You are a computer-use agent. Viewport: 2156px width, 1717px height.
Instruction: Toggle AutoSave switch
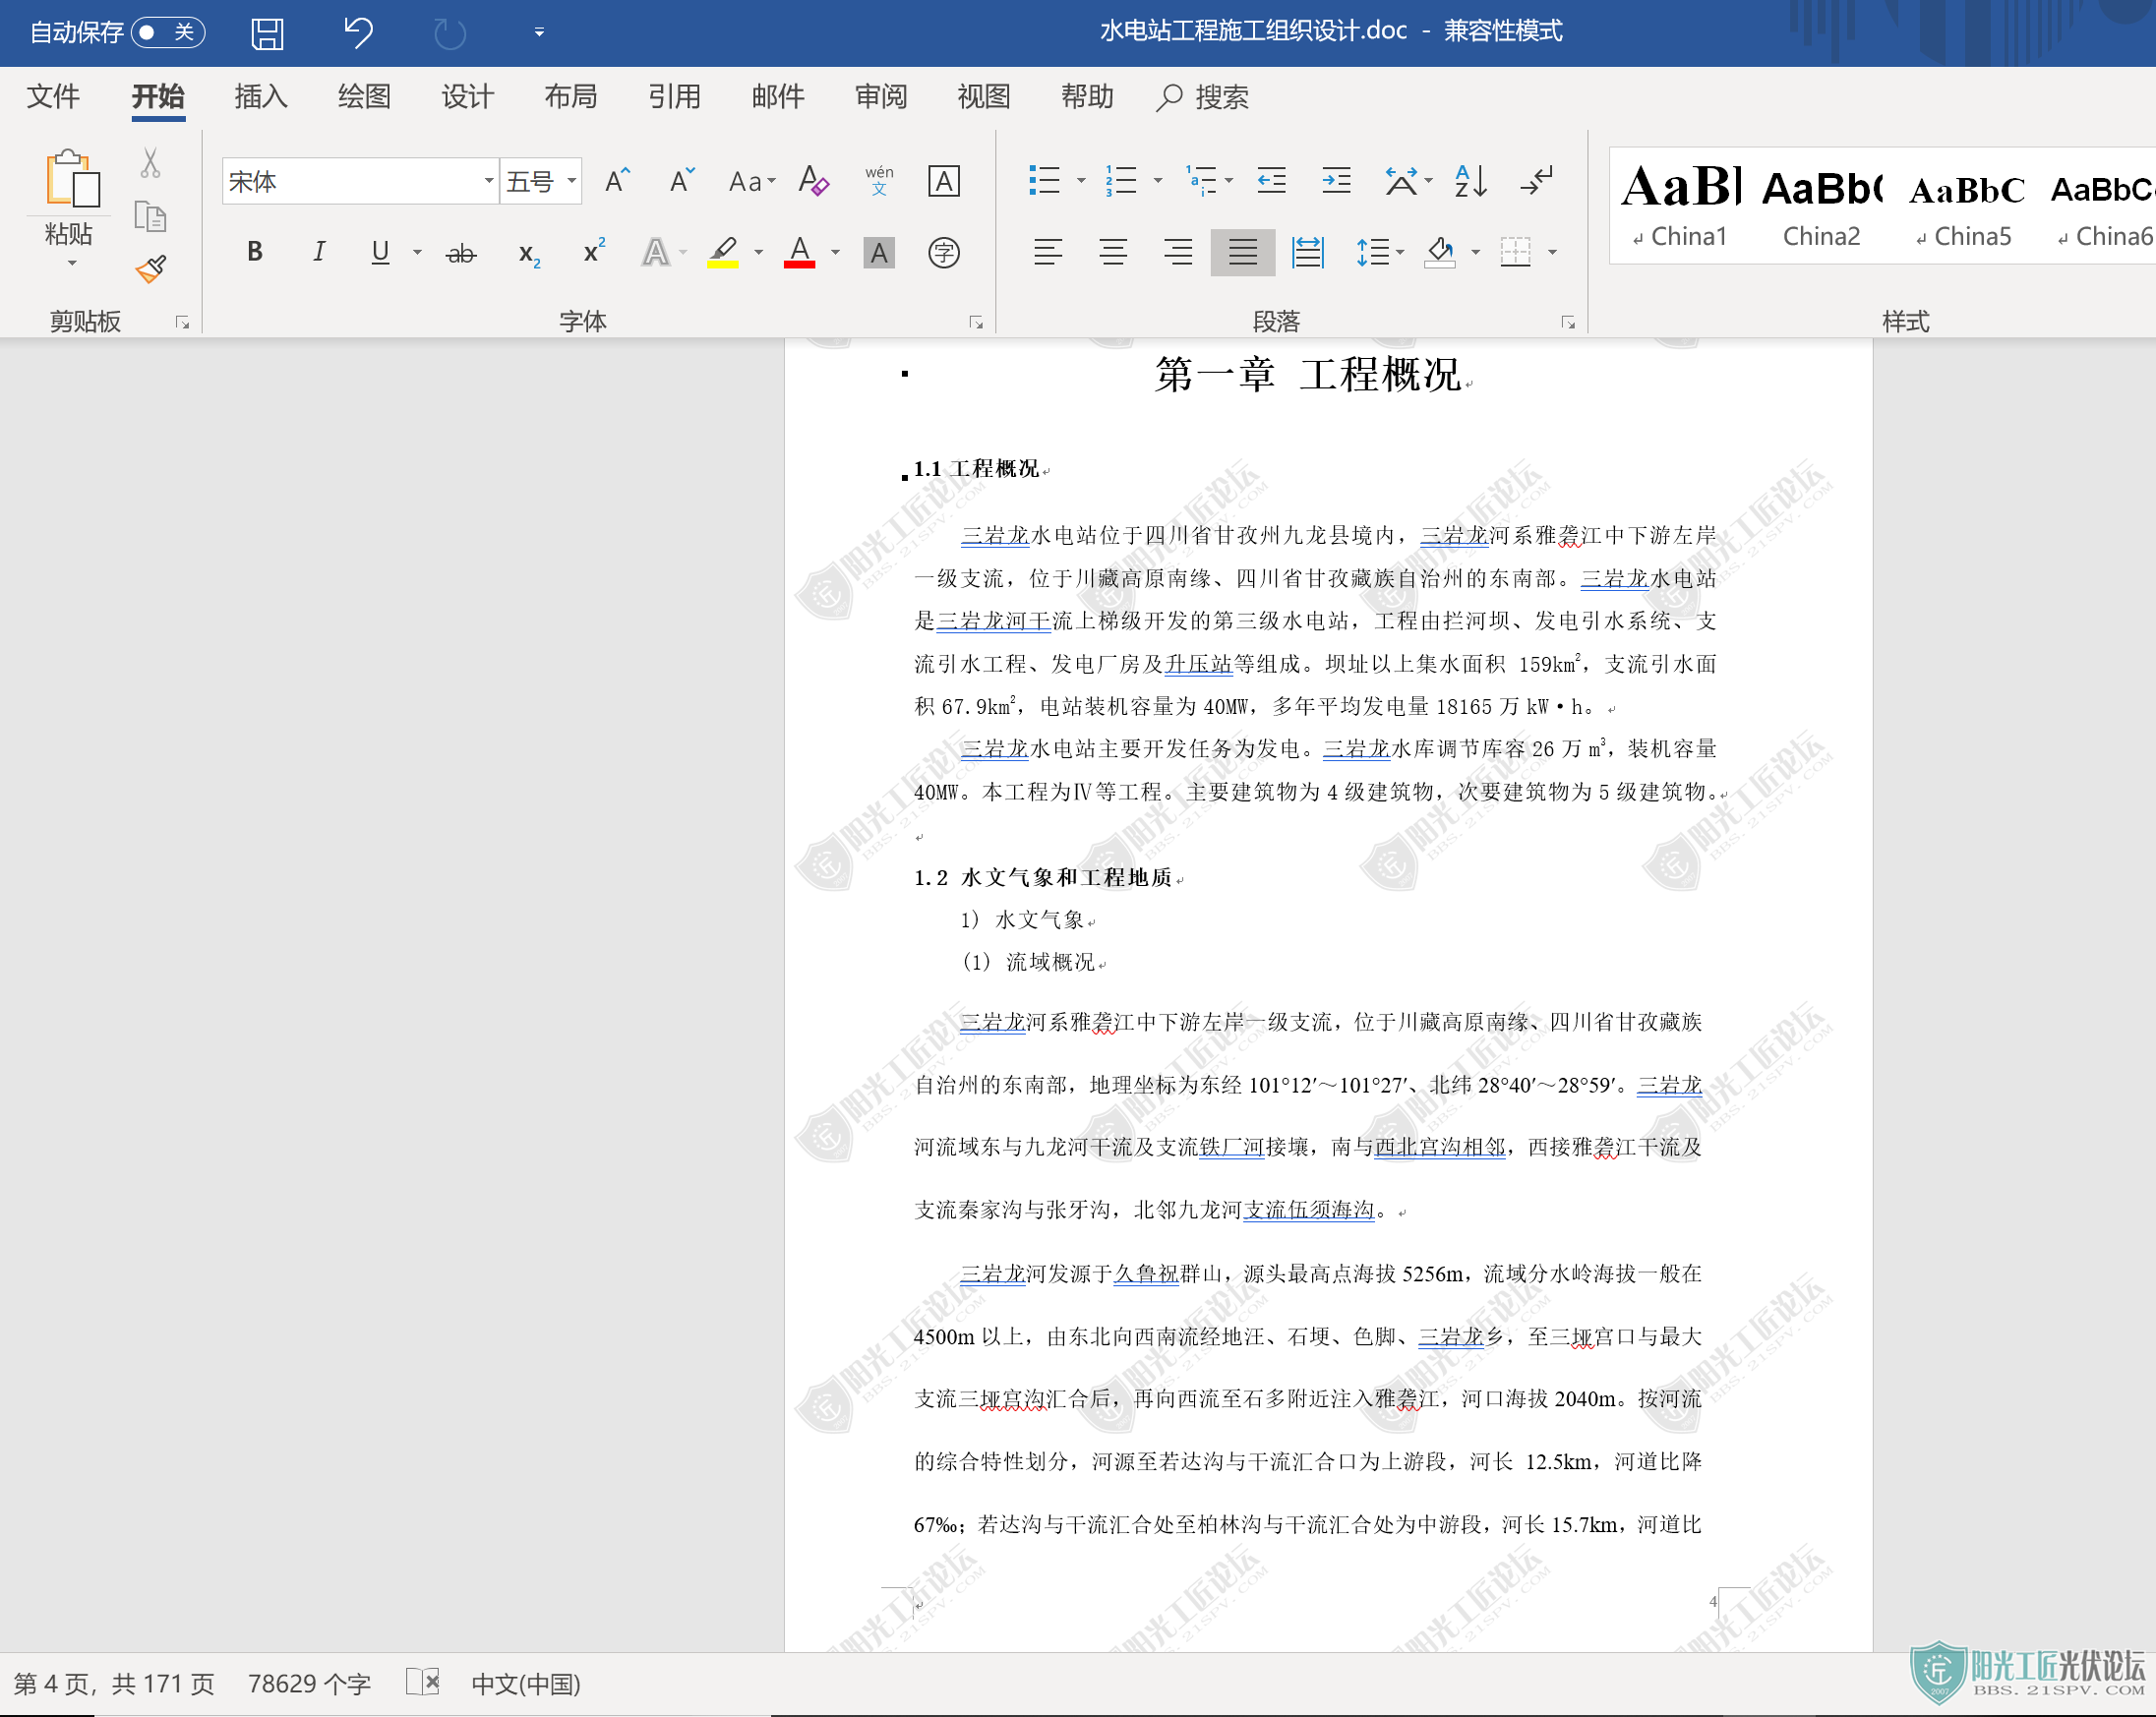[168, 32]
